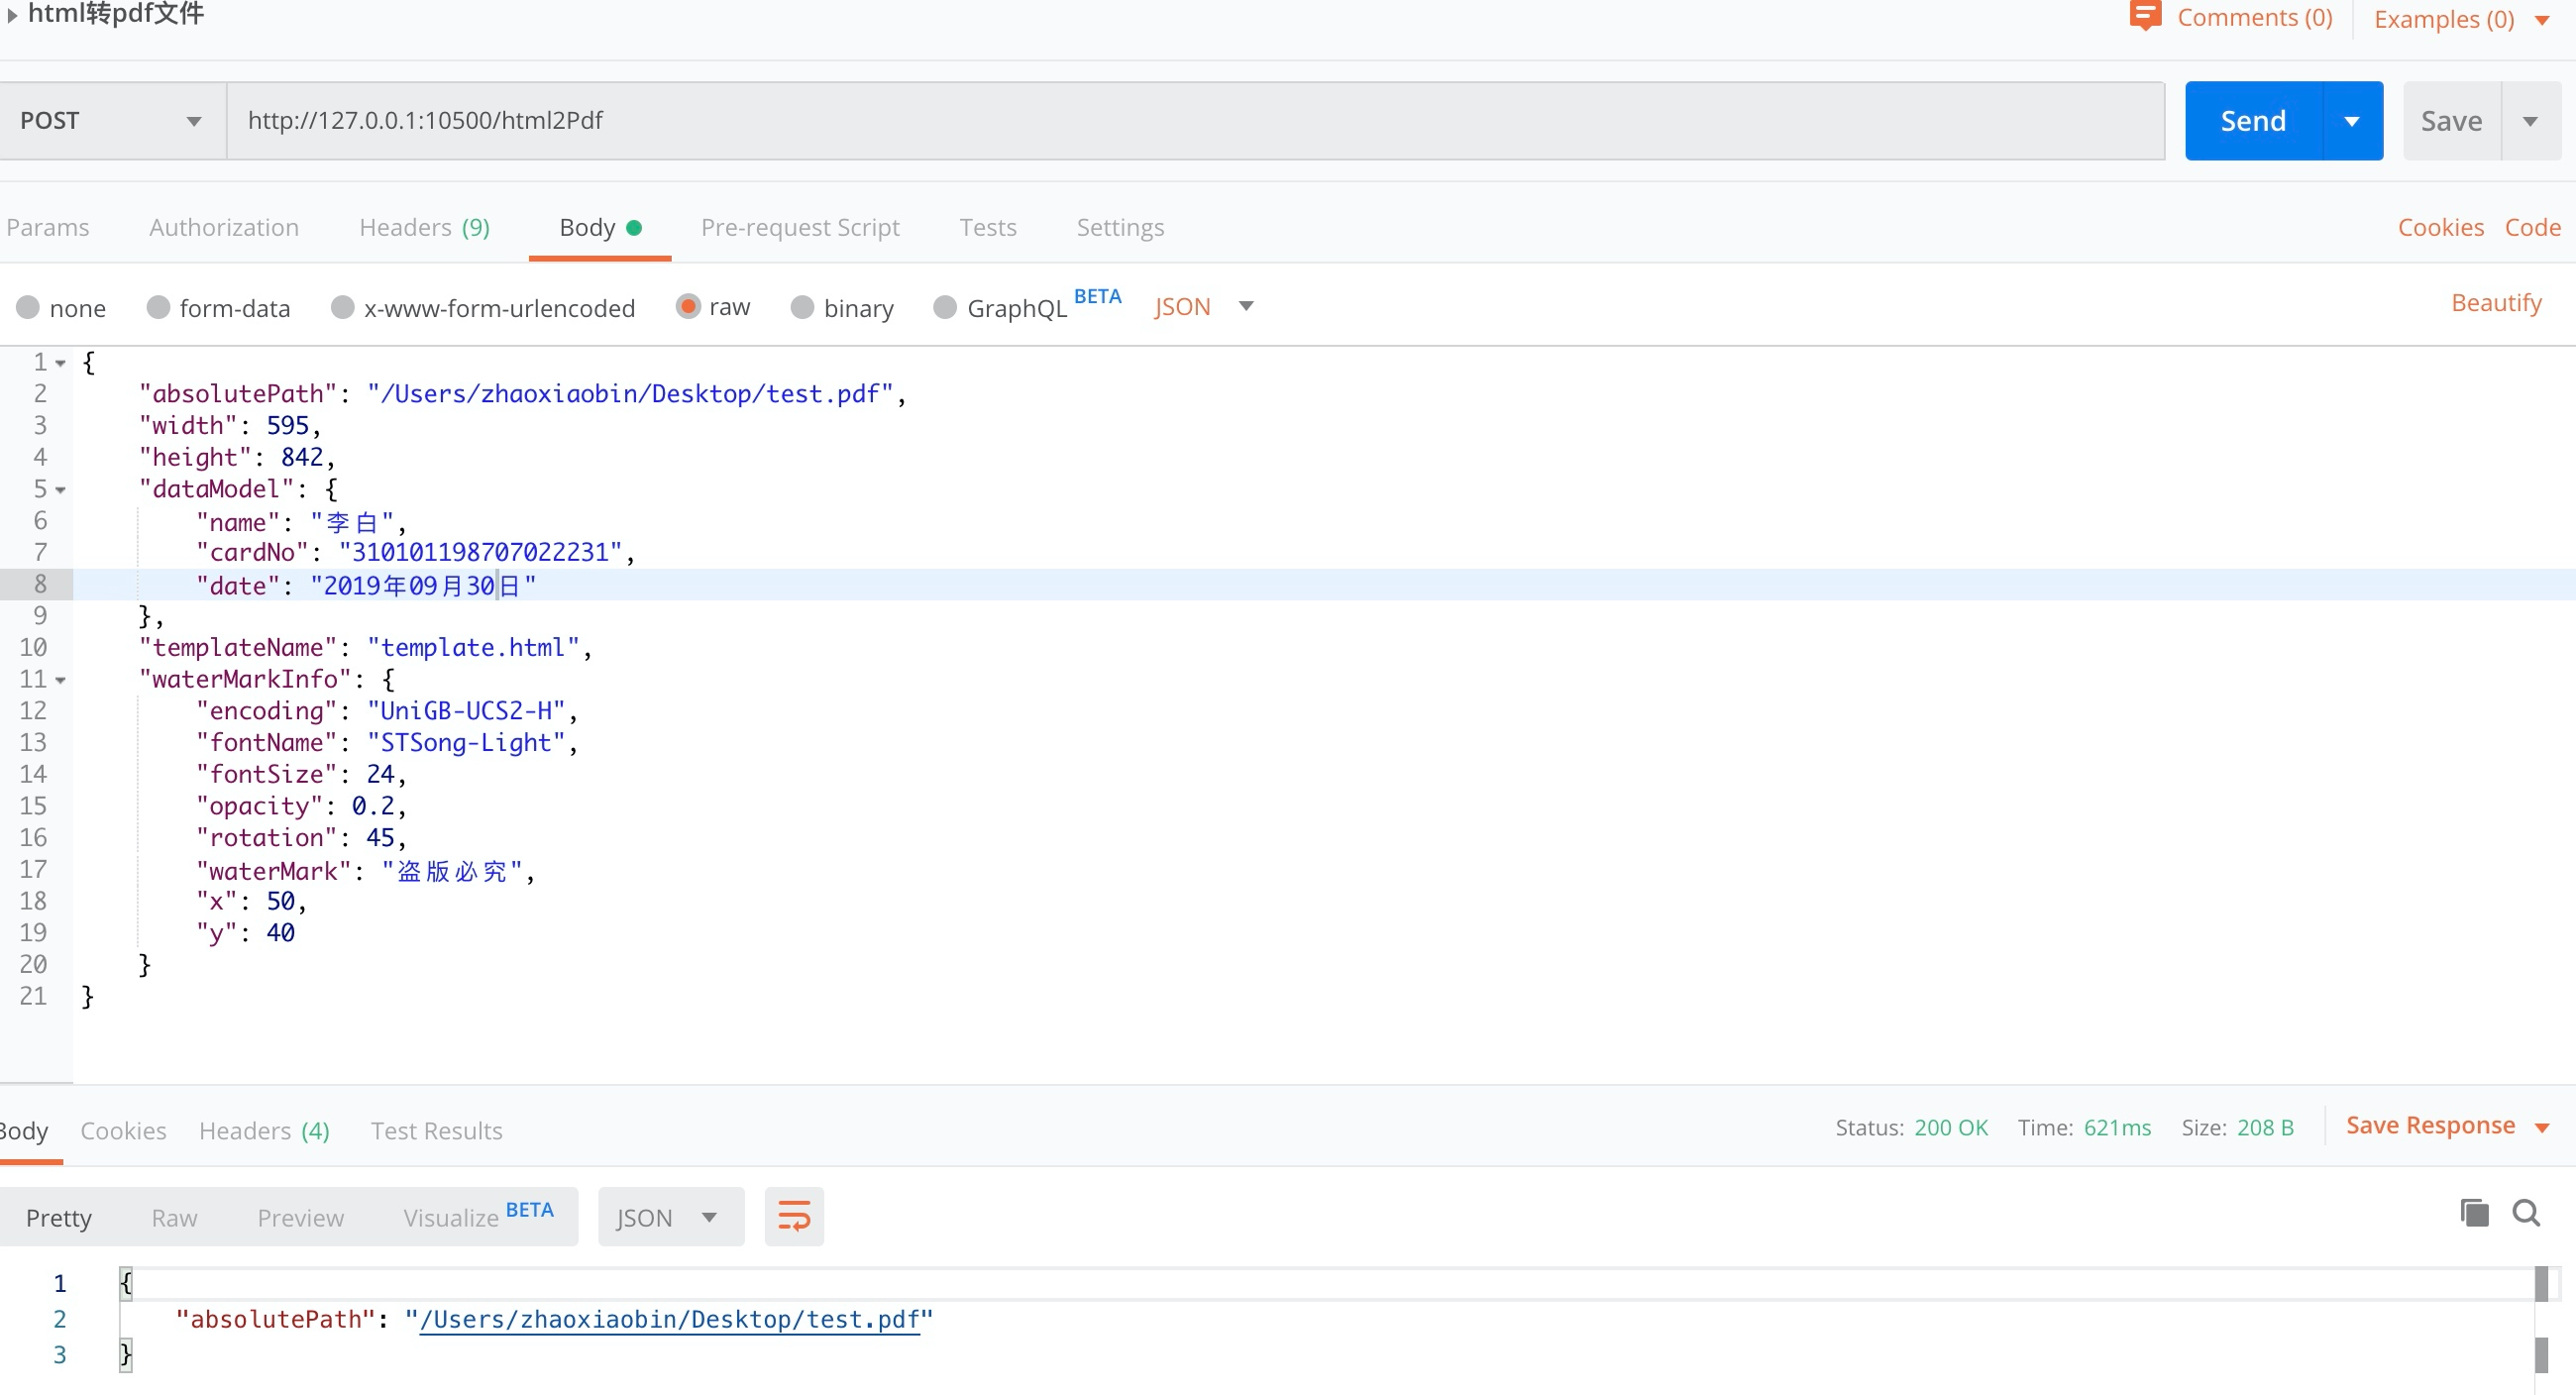Open the response JSON format dropdown

(x=670, y=1217)
